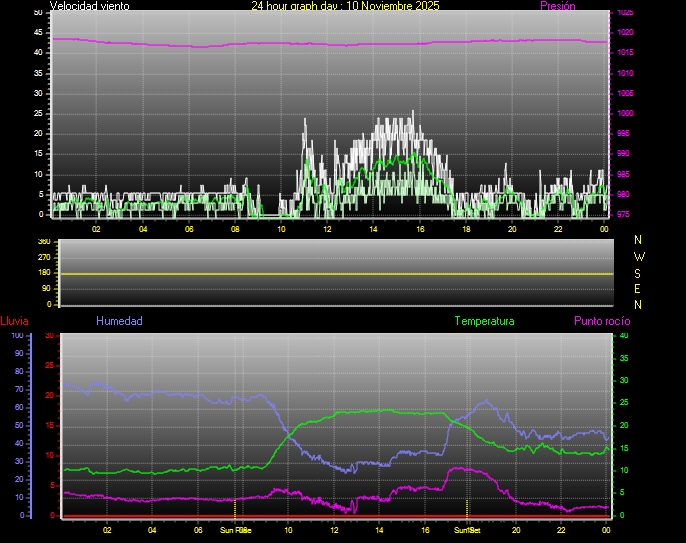Select the 40 temperature axis value
Screen dimensions: 686x543
(625, 335)
